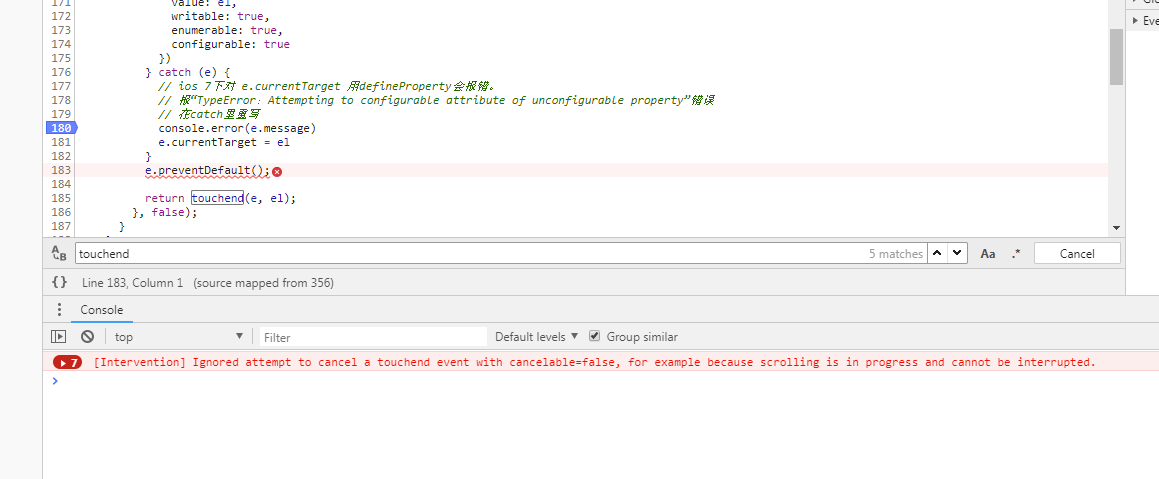Click the console prompt arrow
Screen dimensions: 1159x479
pos(54,381)
